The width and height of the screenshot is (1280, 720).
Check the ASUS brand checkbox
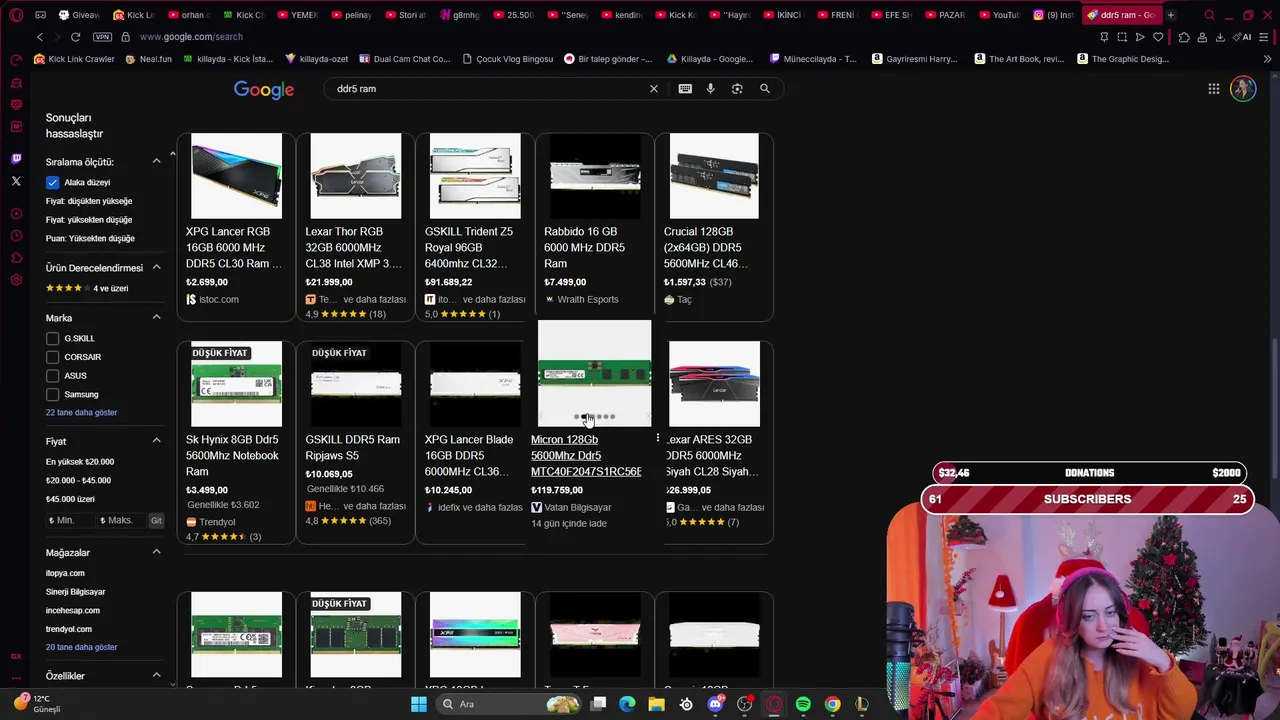pyautogui.click(x=52, y=376)
